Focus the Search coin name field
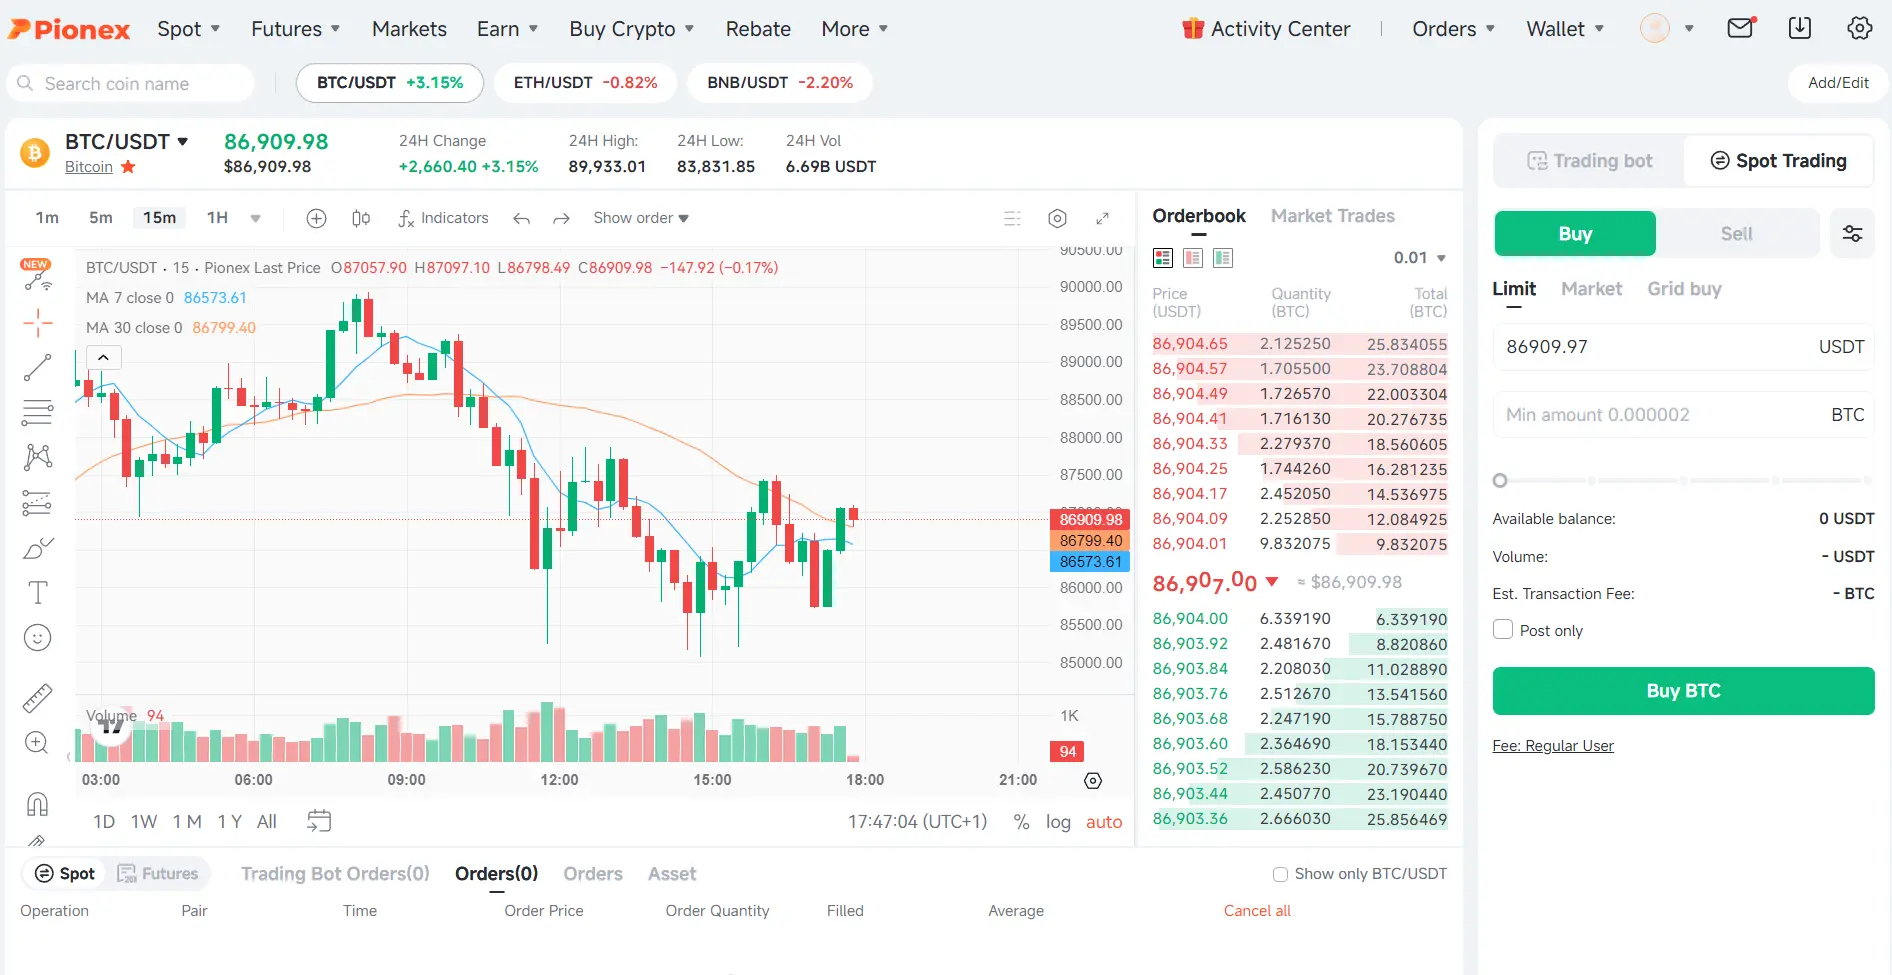This screenshot has width=1892, height=975. 130,83
